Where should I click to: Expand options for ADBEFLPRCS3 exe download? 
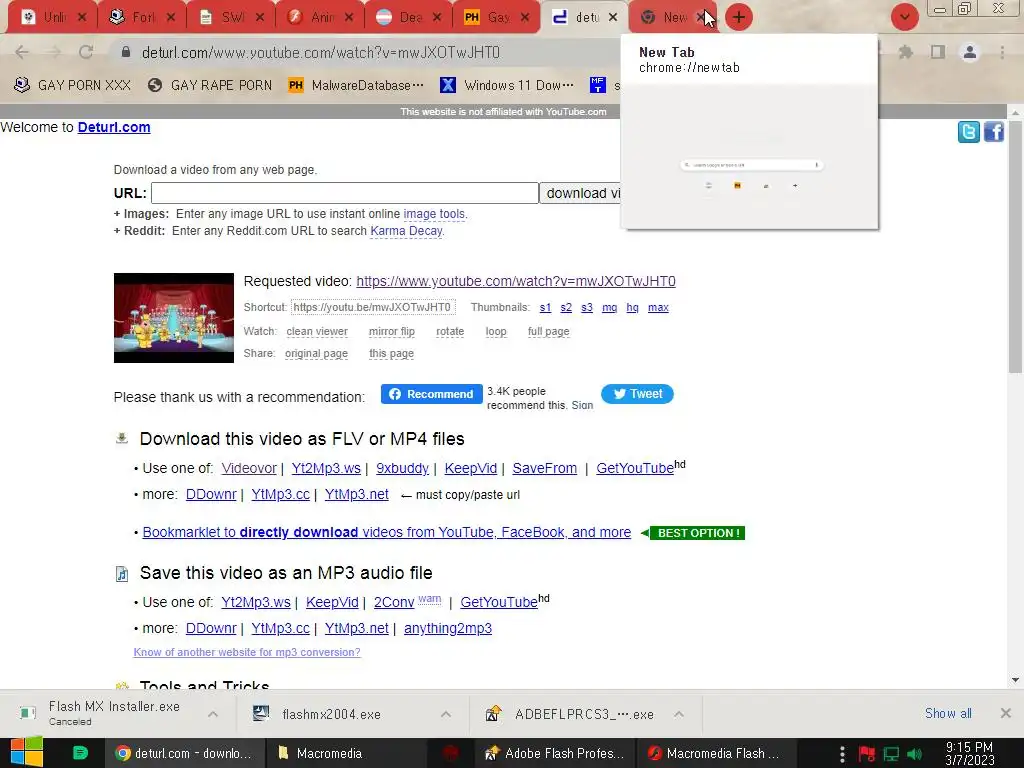679,714
